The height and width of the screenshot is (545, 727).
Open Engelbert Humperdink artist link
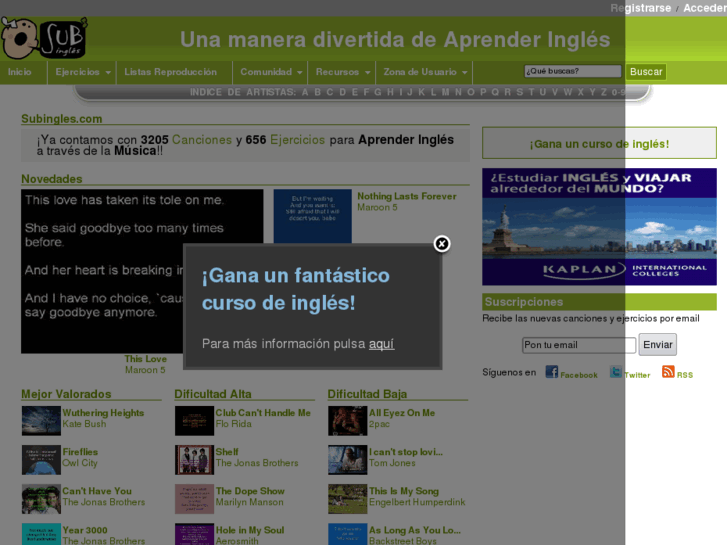click(x=417, y=502)
